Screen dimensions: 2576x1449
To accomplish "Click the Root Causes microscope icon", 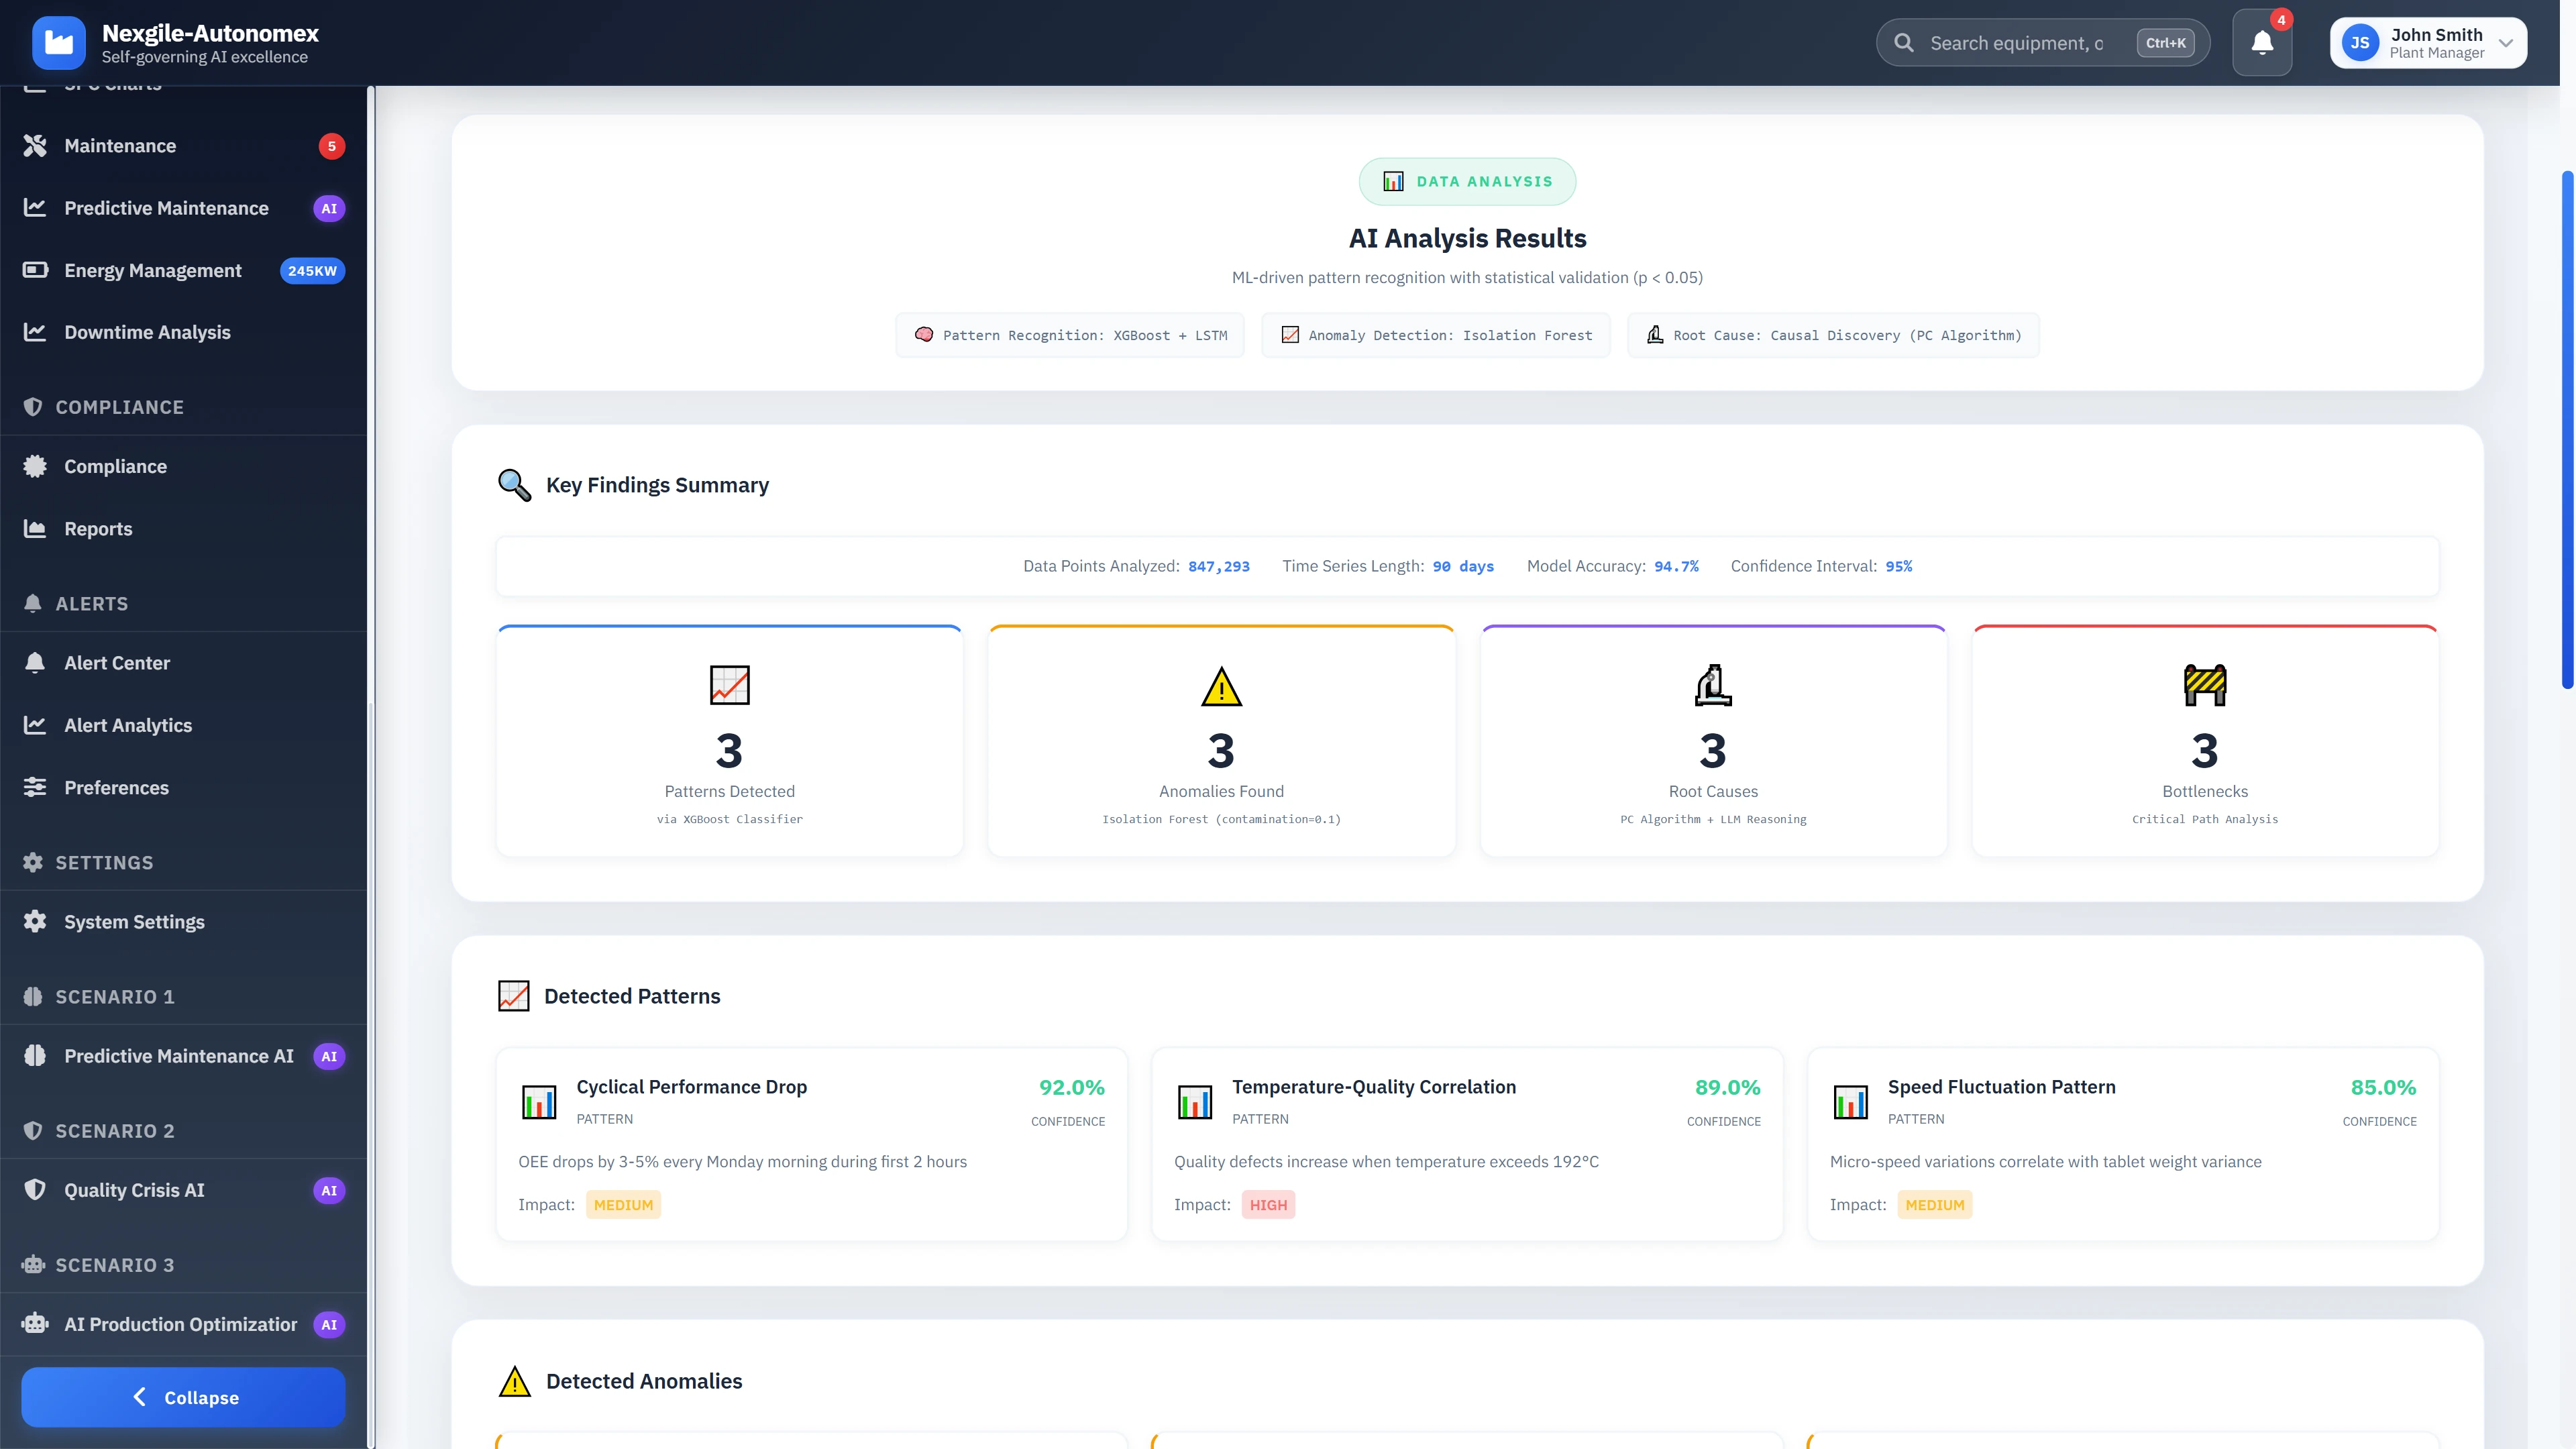I will [1712, 686].
